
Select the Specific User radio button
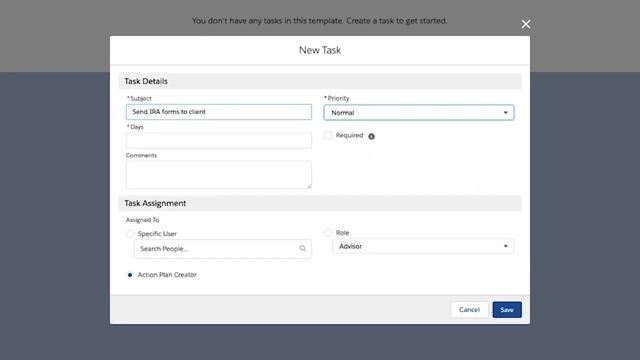130,234
